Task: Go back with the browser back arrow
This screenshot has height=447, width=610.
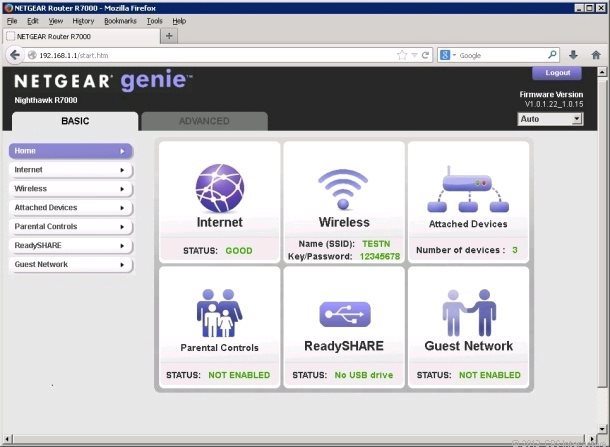Action: click(15, 55)
